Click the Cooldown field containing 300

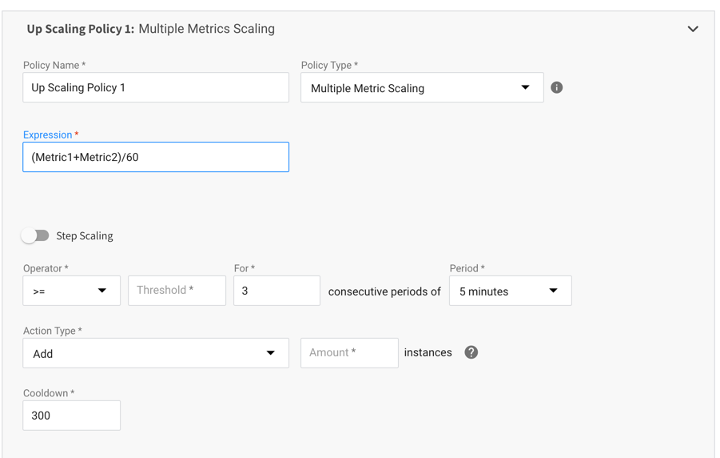tap(71, 415)
